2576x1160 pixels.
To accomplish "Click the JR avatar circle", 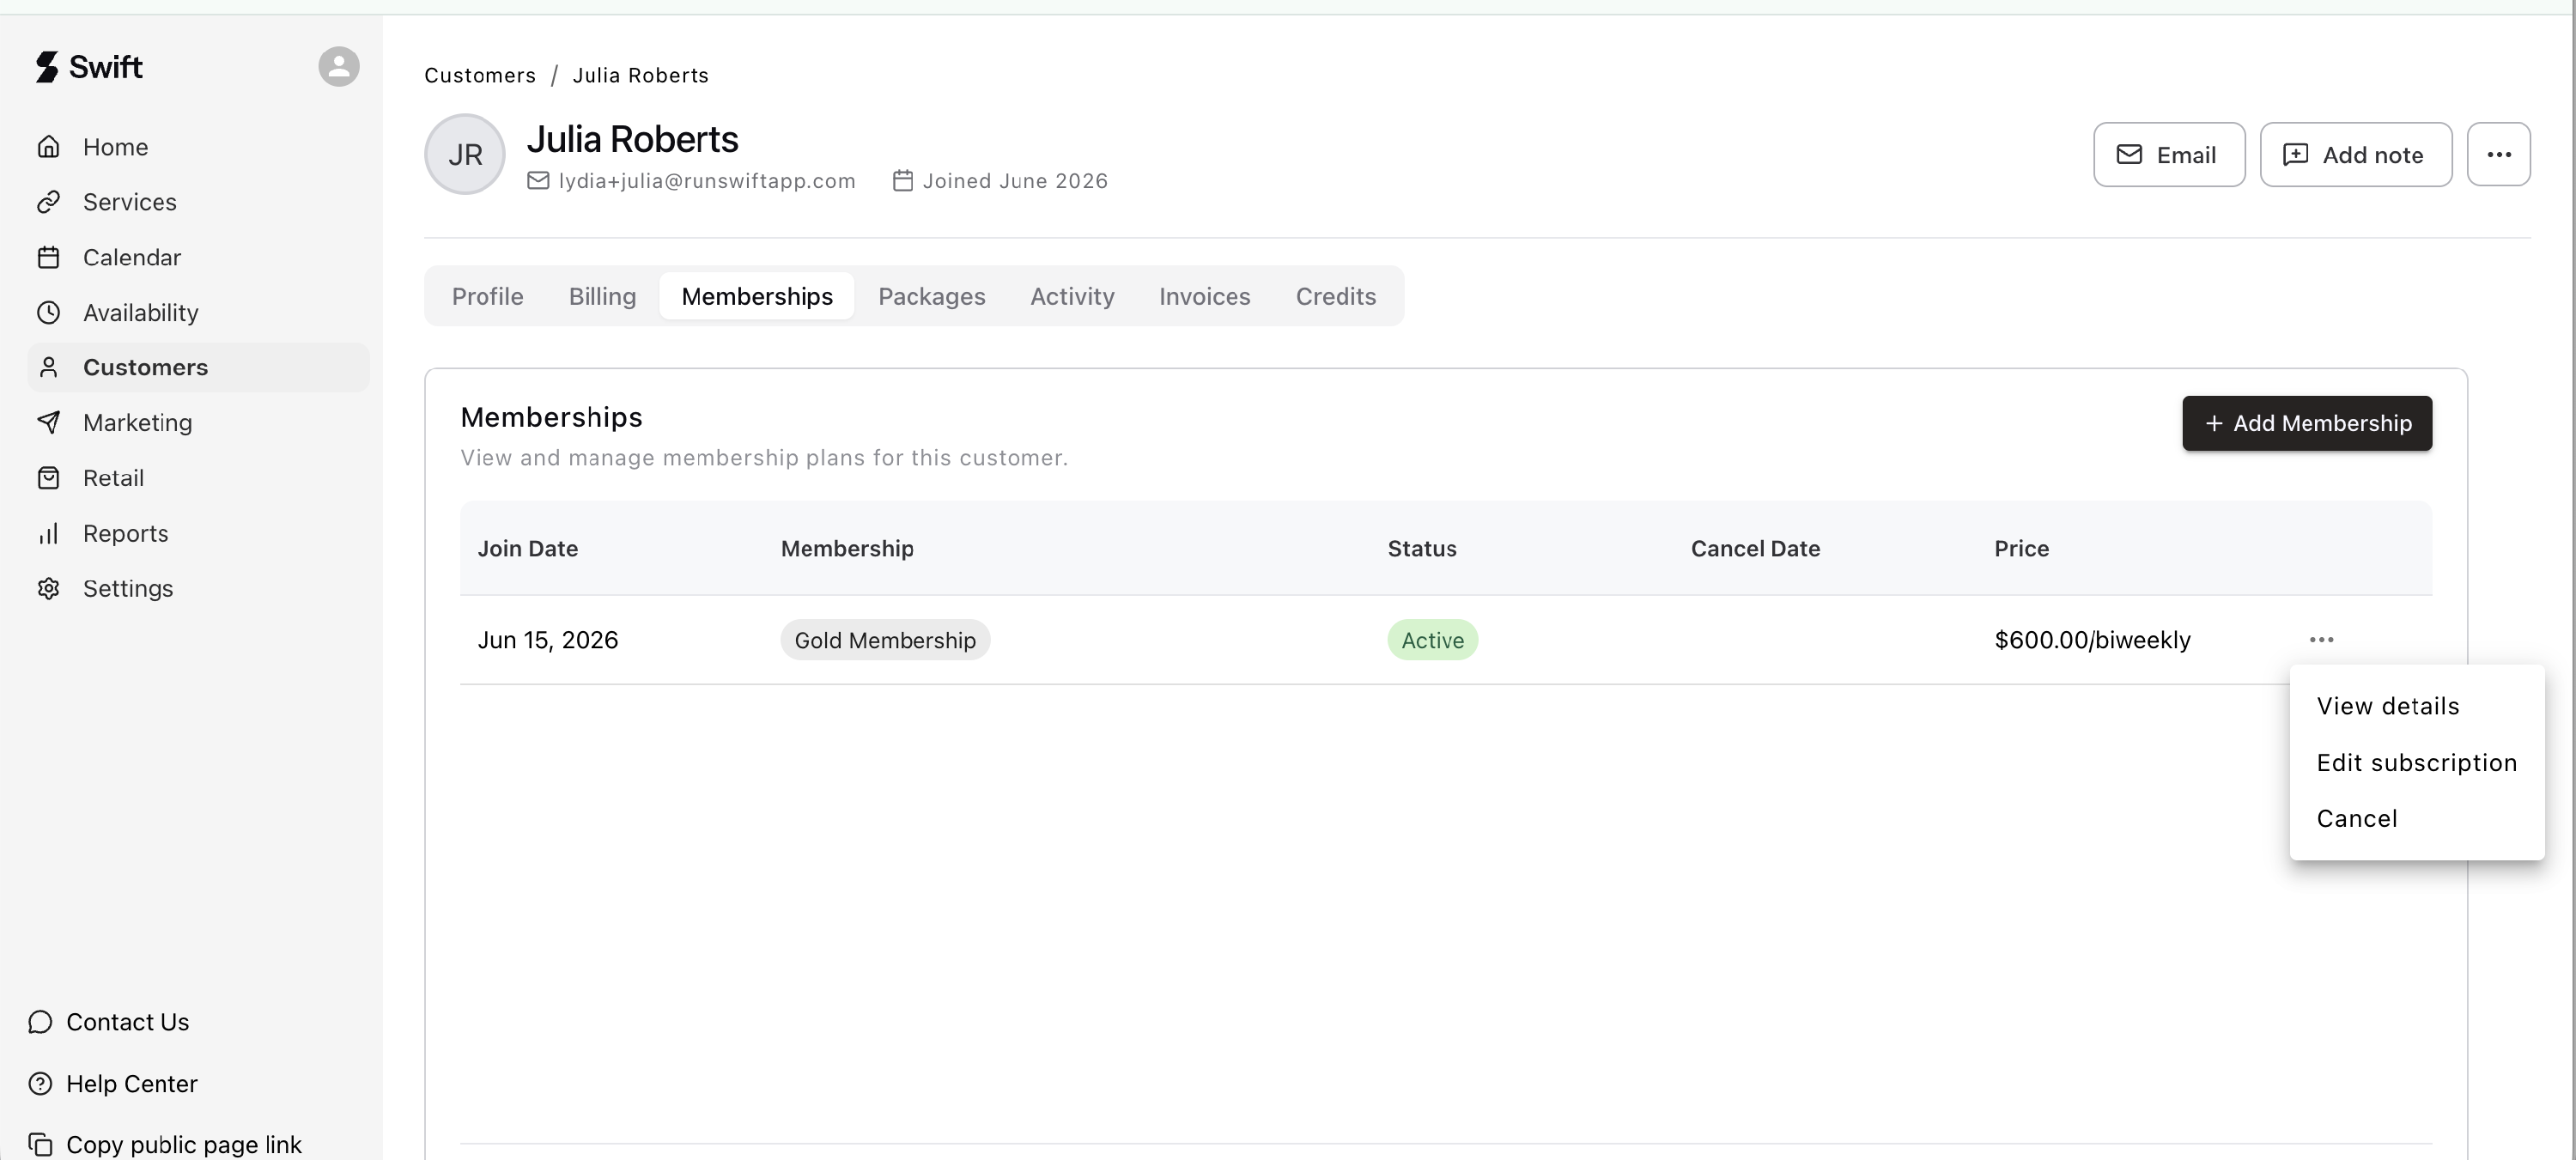I will [x=465, y=154].
